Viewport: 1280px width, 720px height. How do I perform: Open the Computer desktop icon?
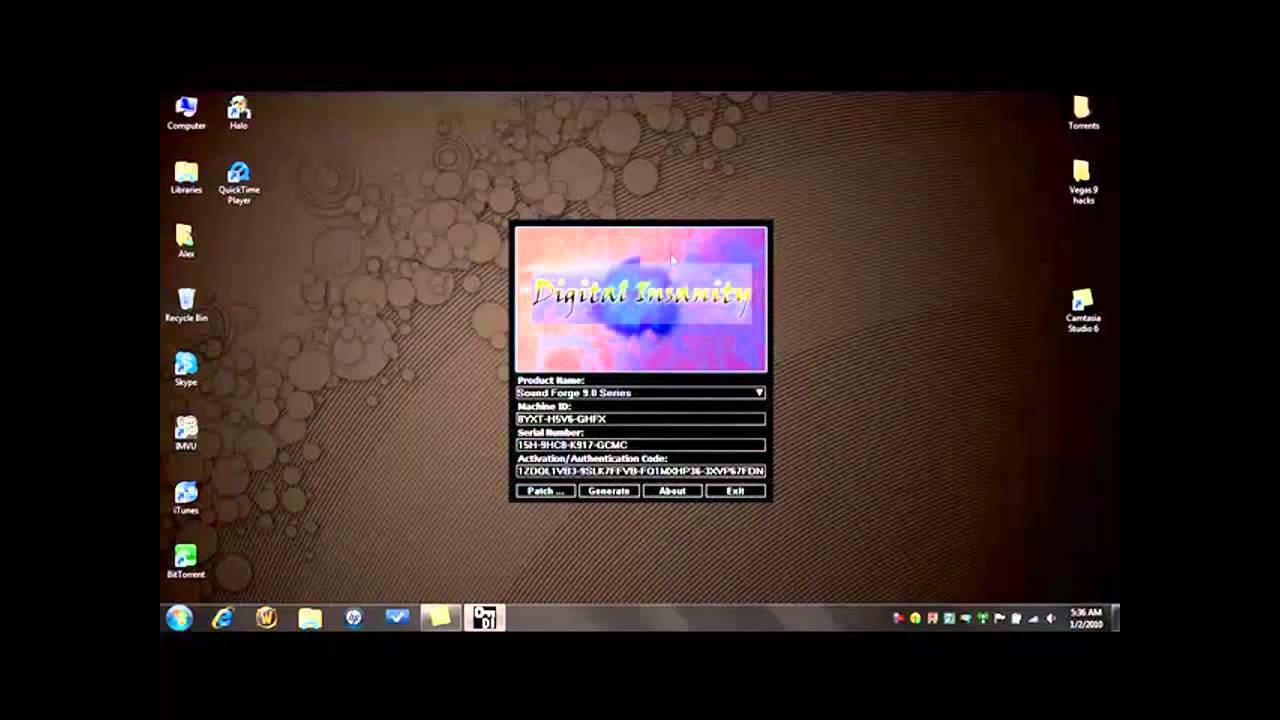pyautogui.click(x=186, y=113)
